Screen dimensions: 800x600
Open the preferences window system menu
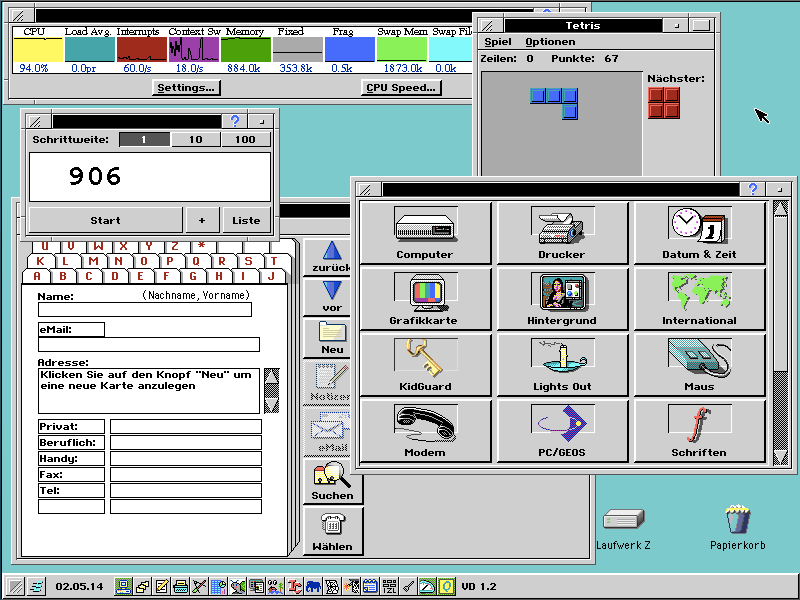(x=371, y=189)
